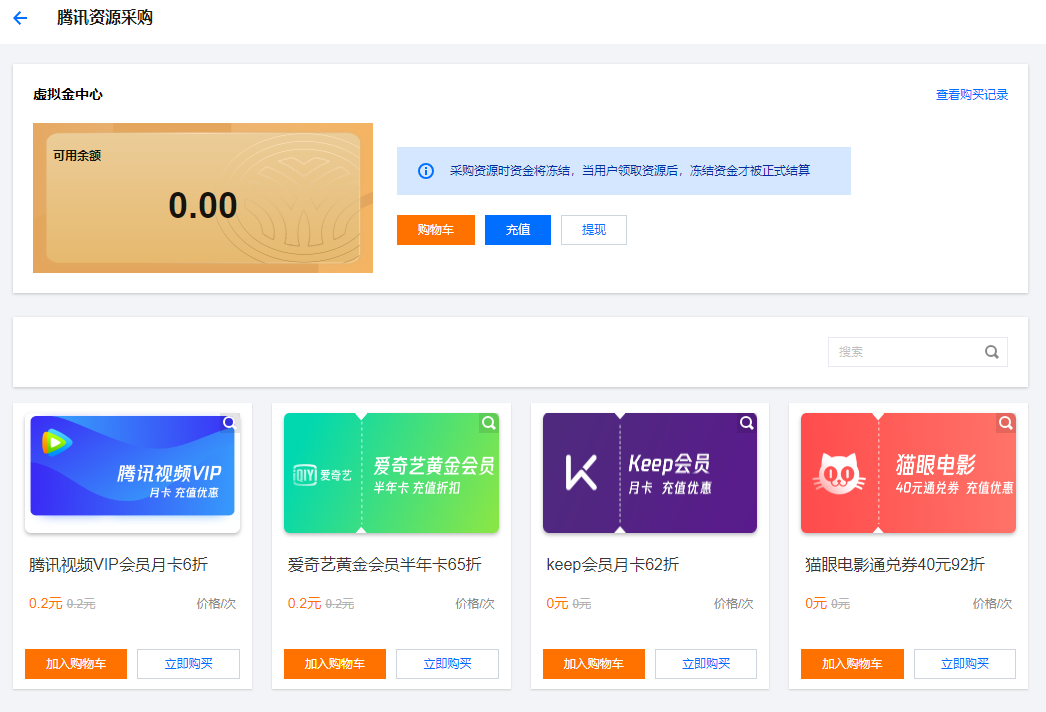Image resolution: width=1046 pixels, height=712 pixels.
Task: Click the 腾讯资源采购 page title
Action: [x=105, y=18]
